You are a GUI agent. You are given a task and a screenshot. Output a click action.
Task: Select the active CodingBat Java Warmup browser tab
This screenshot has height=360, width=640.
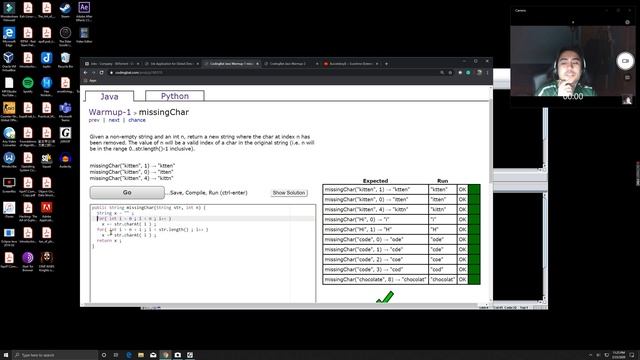tap(231, 64)
